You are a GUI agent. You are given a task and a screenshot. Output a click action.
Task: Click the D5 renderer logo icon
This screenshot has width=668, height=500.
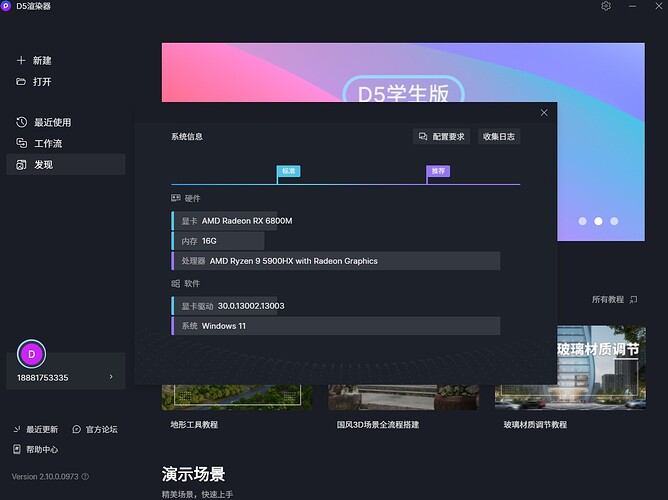(x=6, y=6)
